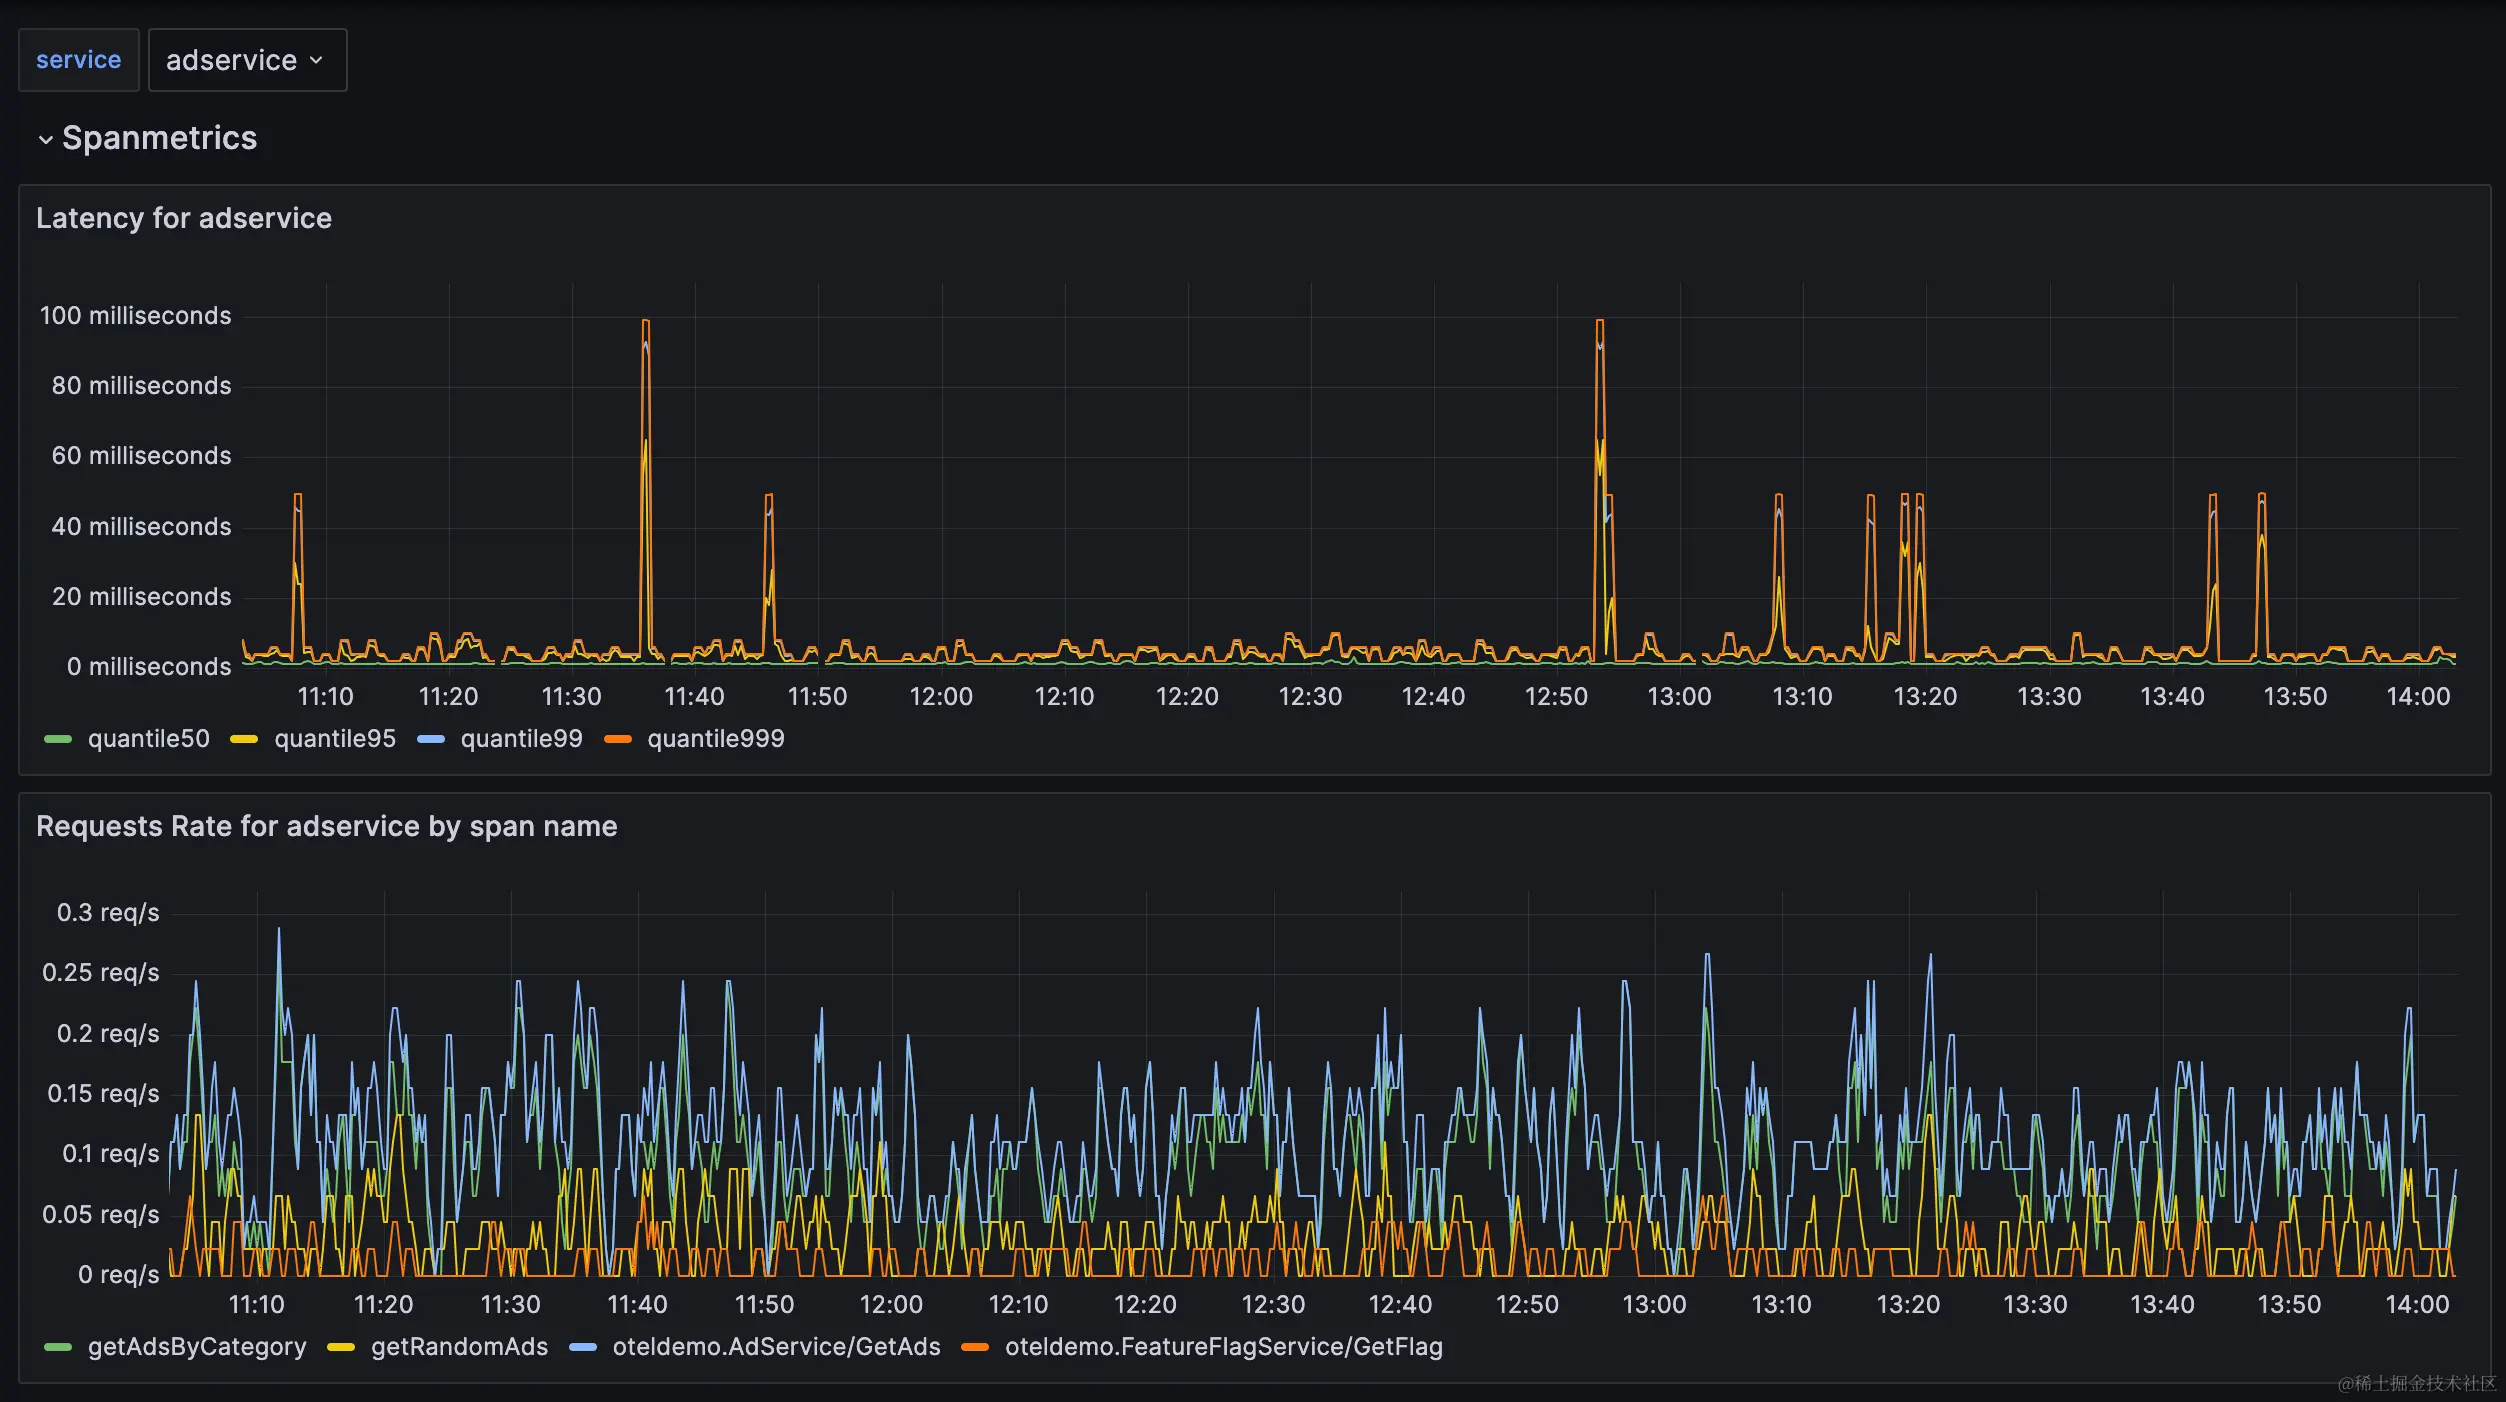Click oteldemo.AdService/GetAds legend entry
The image size is (2506, 1402).
(x=776, y=1347)
